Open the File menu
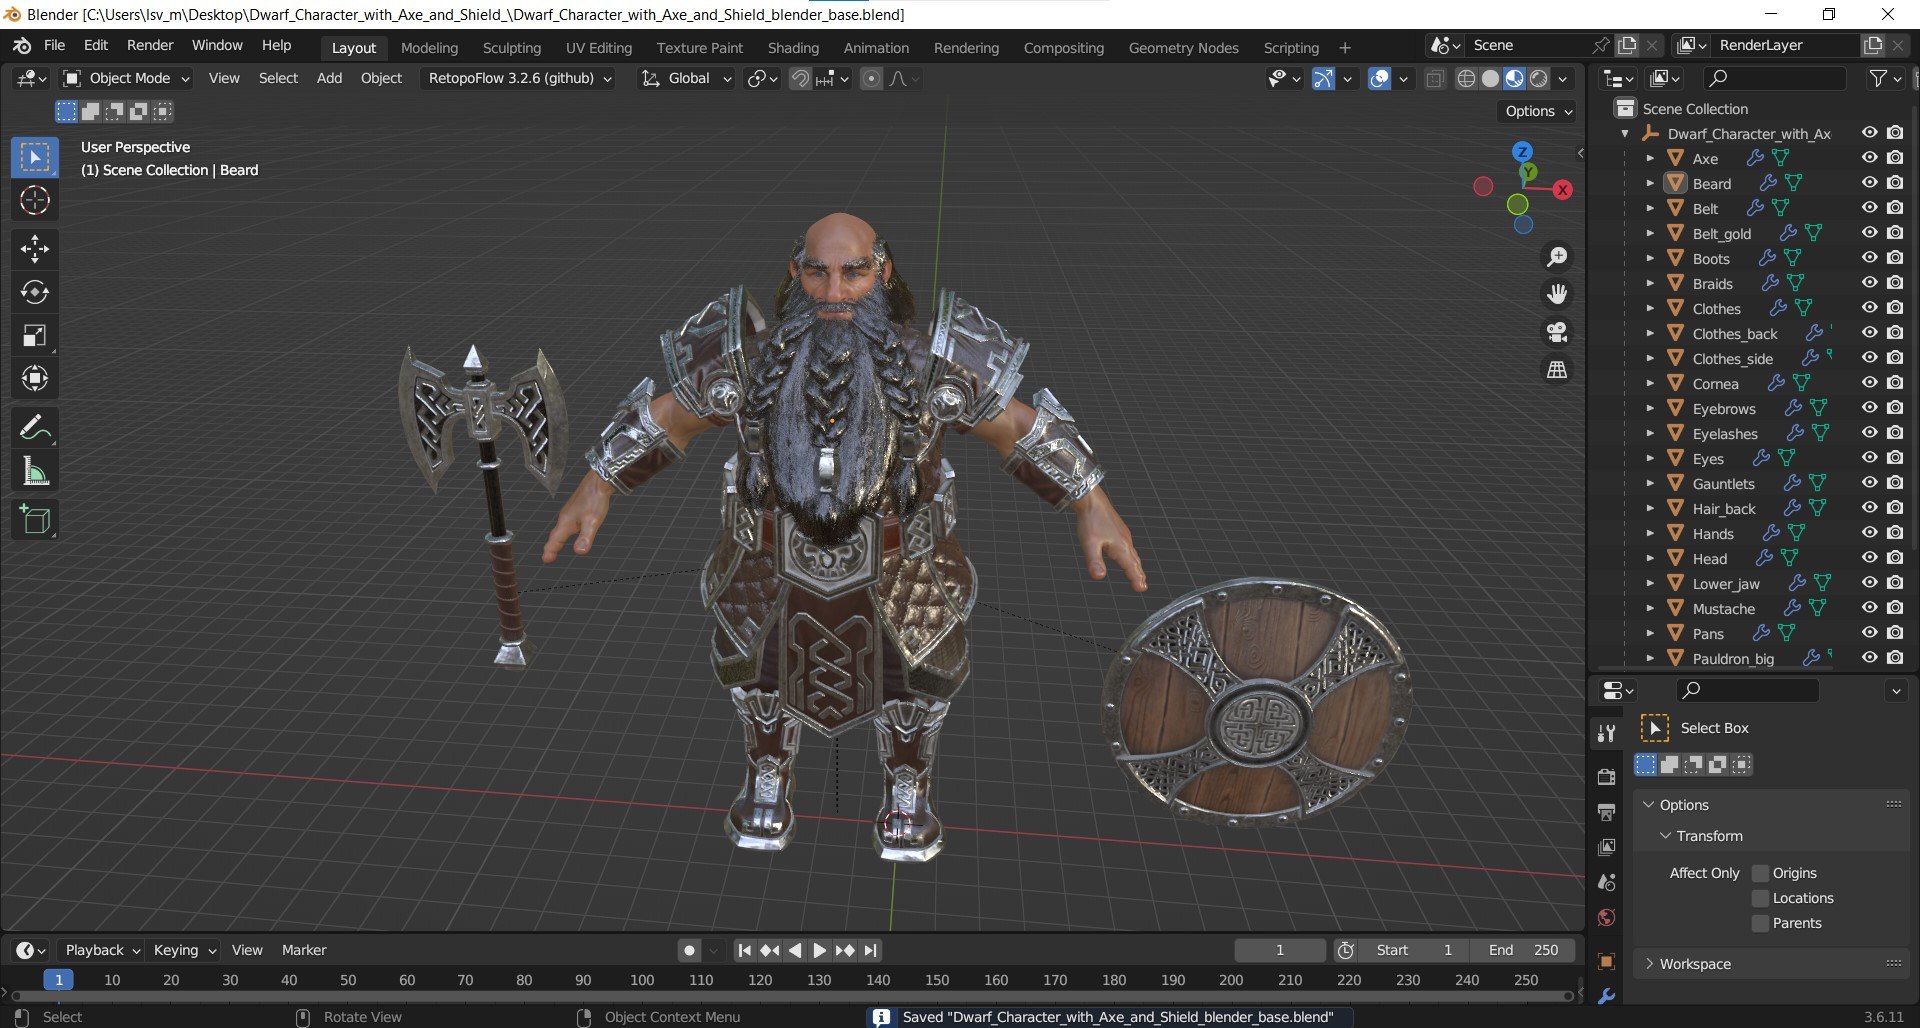Viewport: 1920px width, 1028px height. point(54,46)
